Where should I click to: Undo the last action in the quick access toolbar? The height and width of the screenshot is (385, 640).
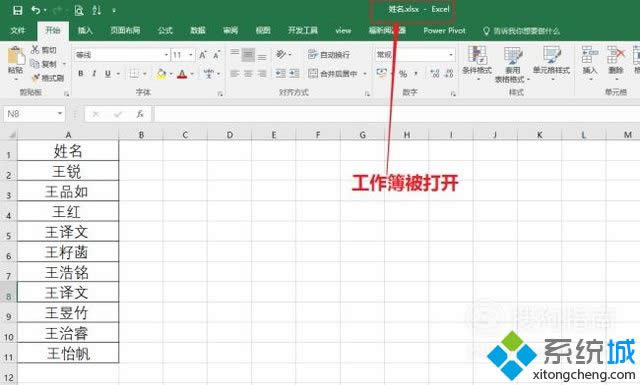tap(36, 10)
